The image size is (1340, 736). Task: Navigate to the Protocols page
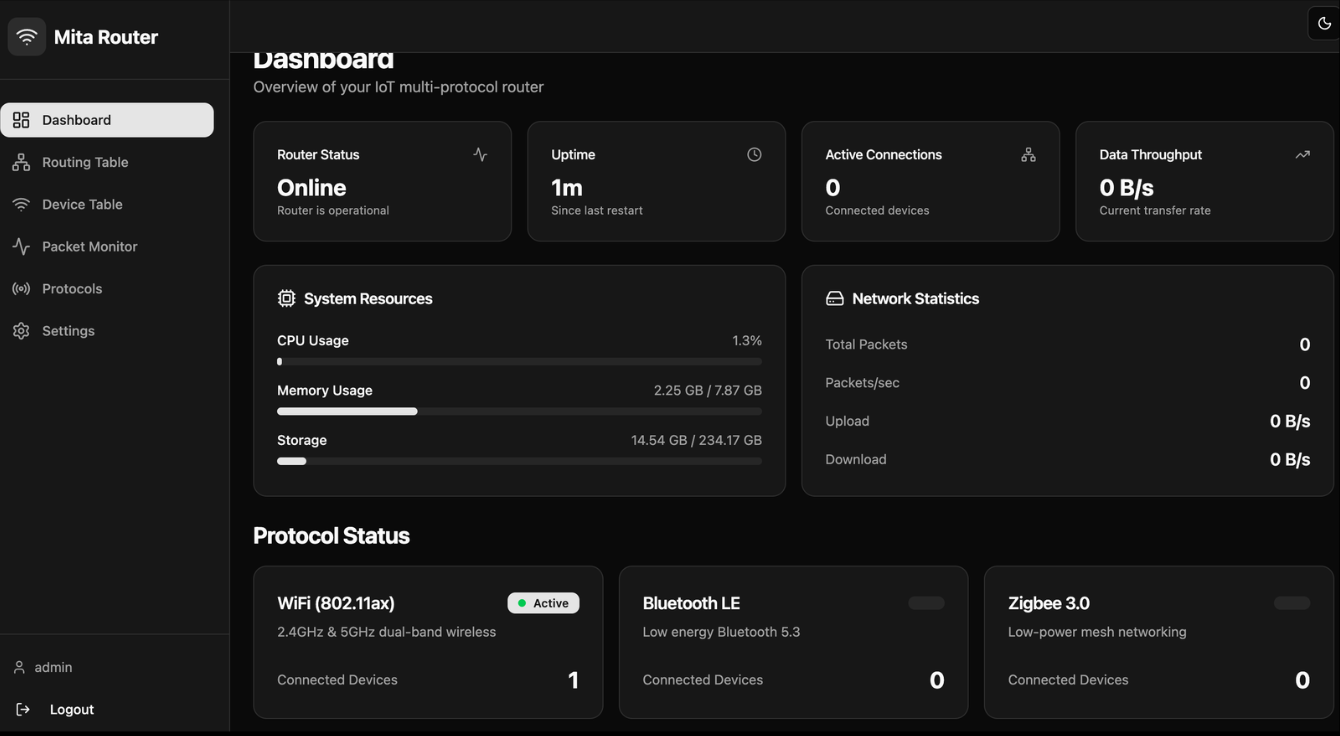72,289
